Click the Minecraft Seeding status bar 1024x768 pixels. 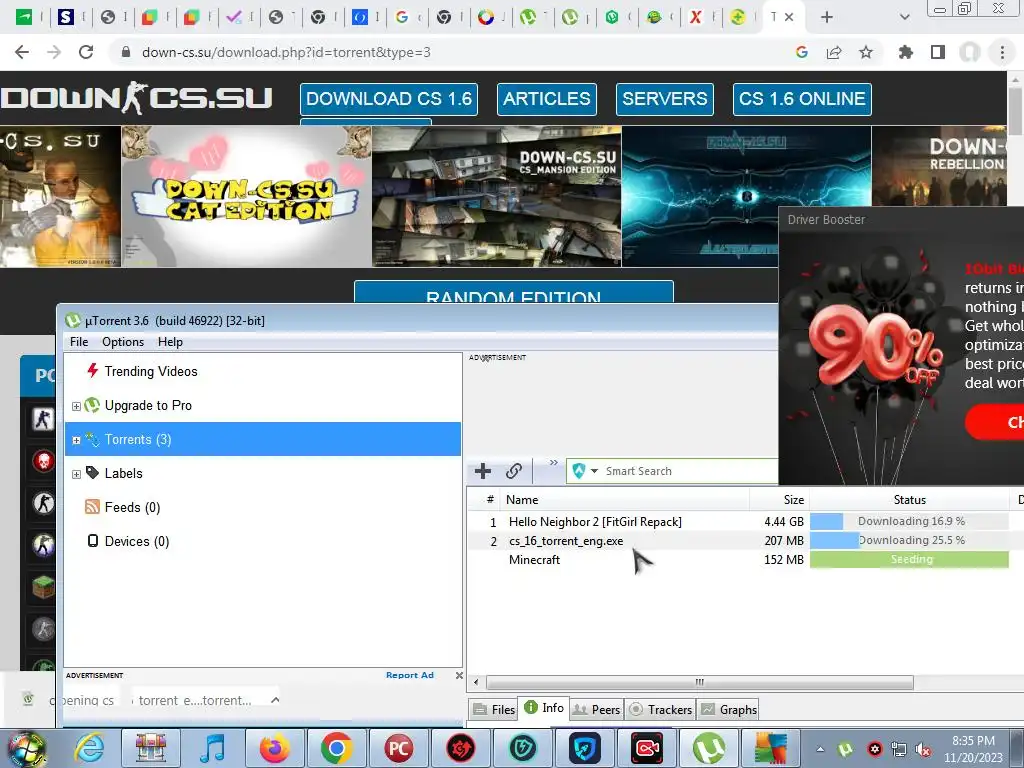pyautogui.click(x=909, y=559)
